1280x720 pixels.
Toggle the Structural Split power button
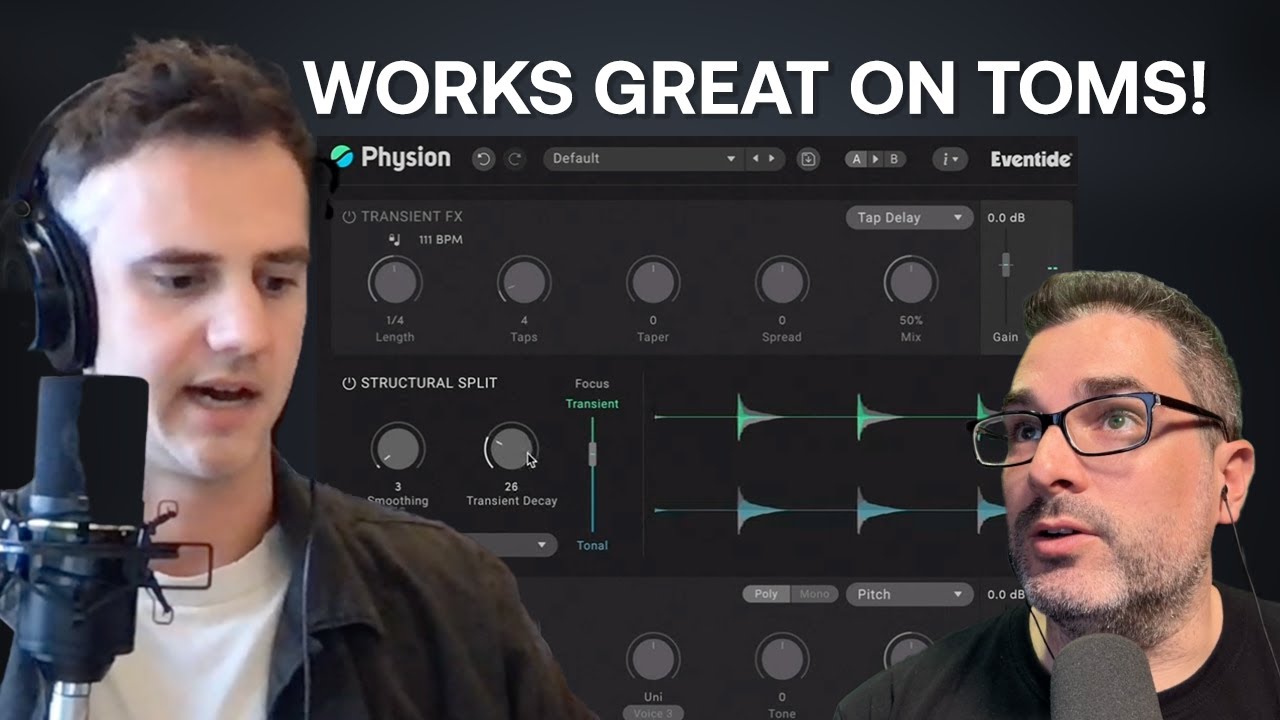349,383
